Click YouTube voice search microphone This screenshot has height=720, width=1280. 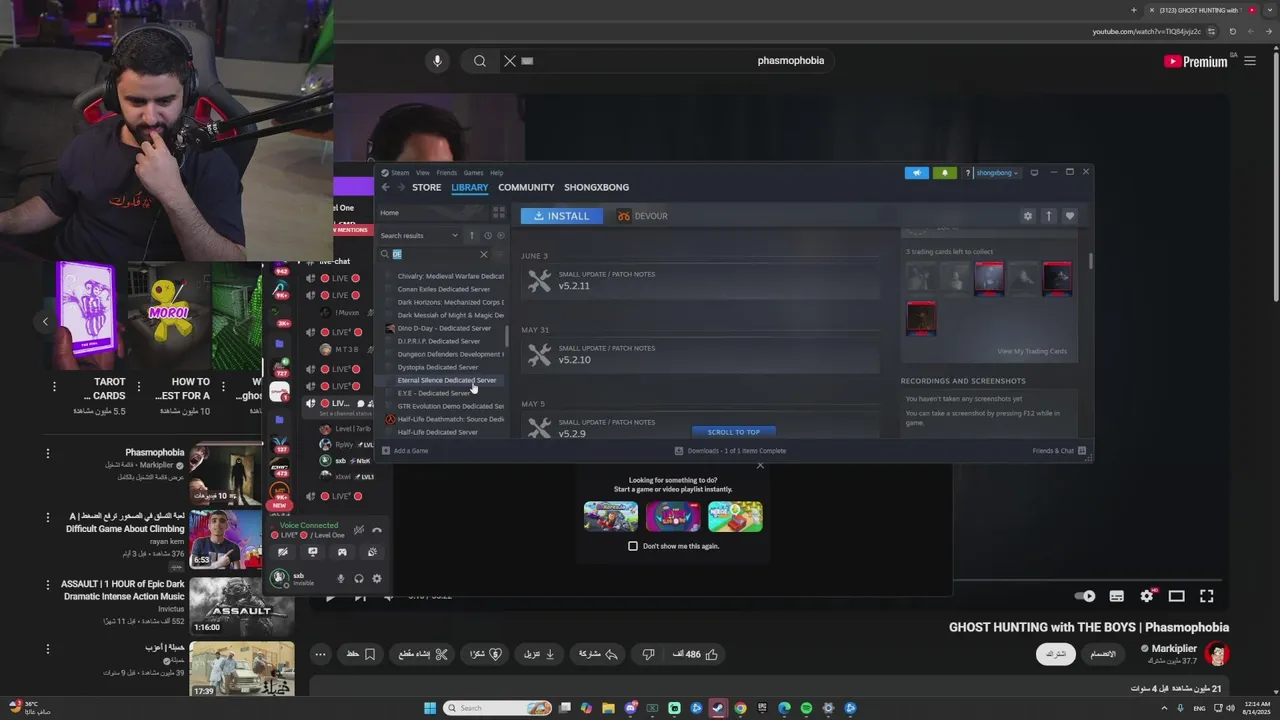[x=437, y=61]
